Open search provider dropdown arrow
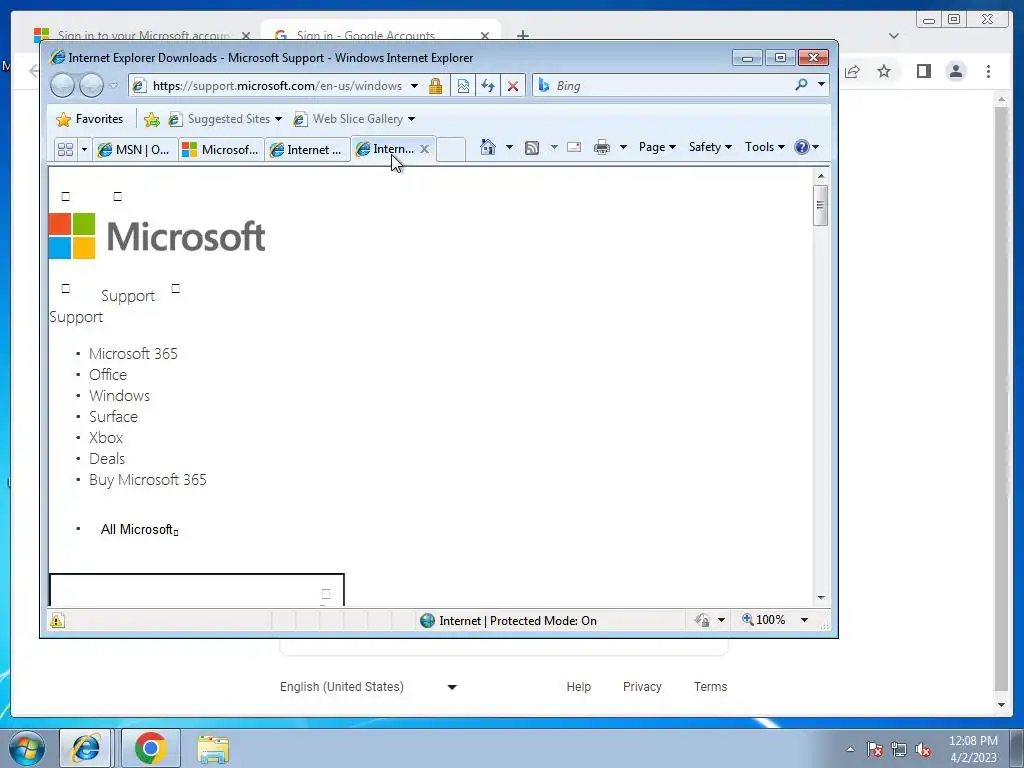Screen dimensions: 1024x768 click(x=821, y=84)
